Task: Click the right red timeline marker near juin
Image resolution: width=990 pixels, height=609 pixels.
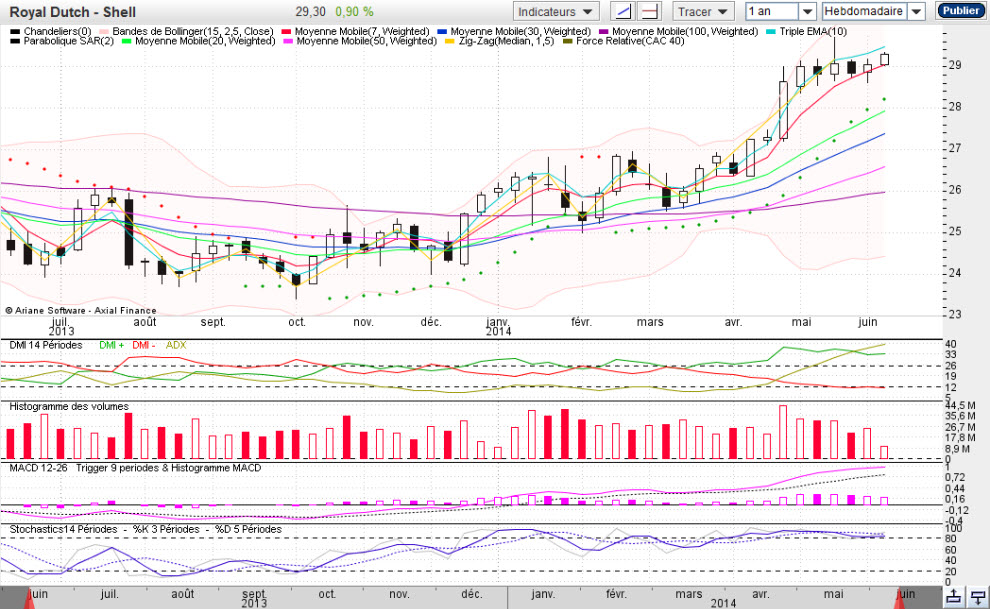Action: tap(898, 598)
